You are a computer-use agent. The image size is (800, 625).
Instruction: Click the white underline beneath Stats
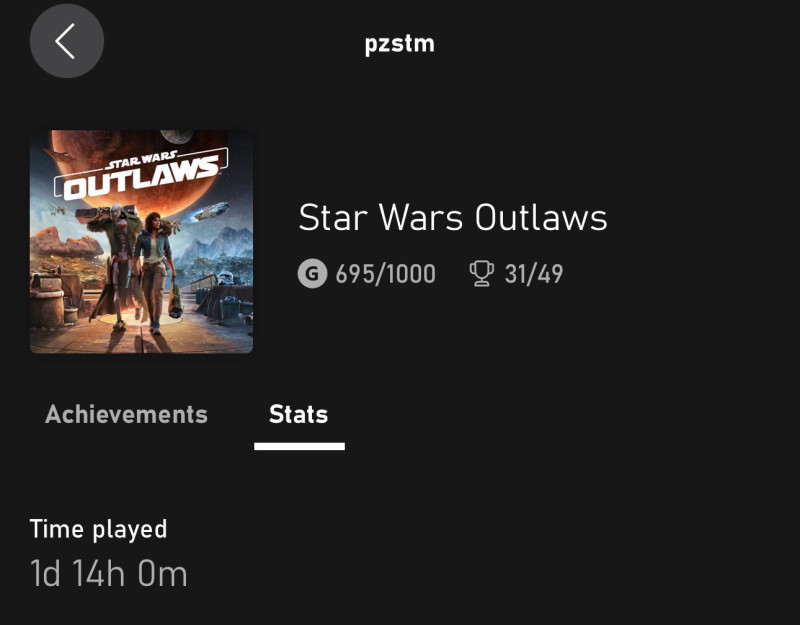(299, 446)
